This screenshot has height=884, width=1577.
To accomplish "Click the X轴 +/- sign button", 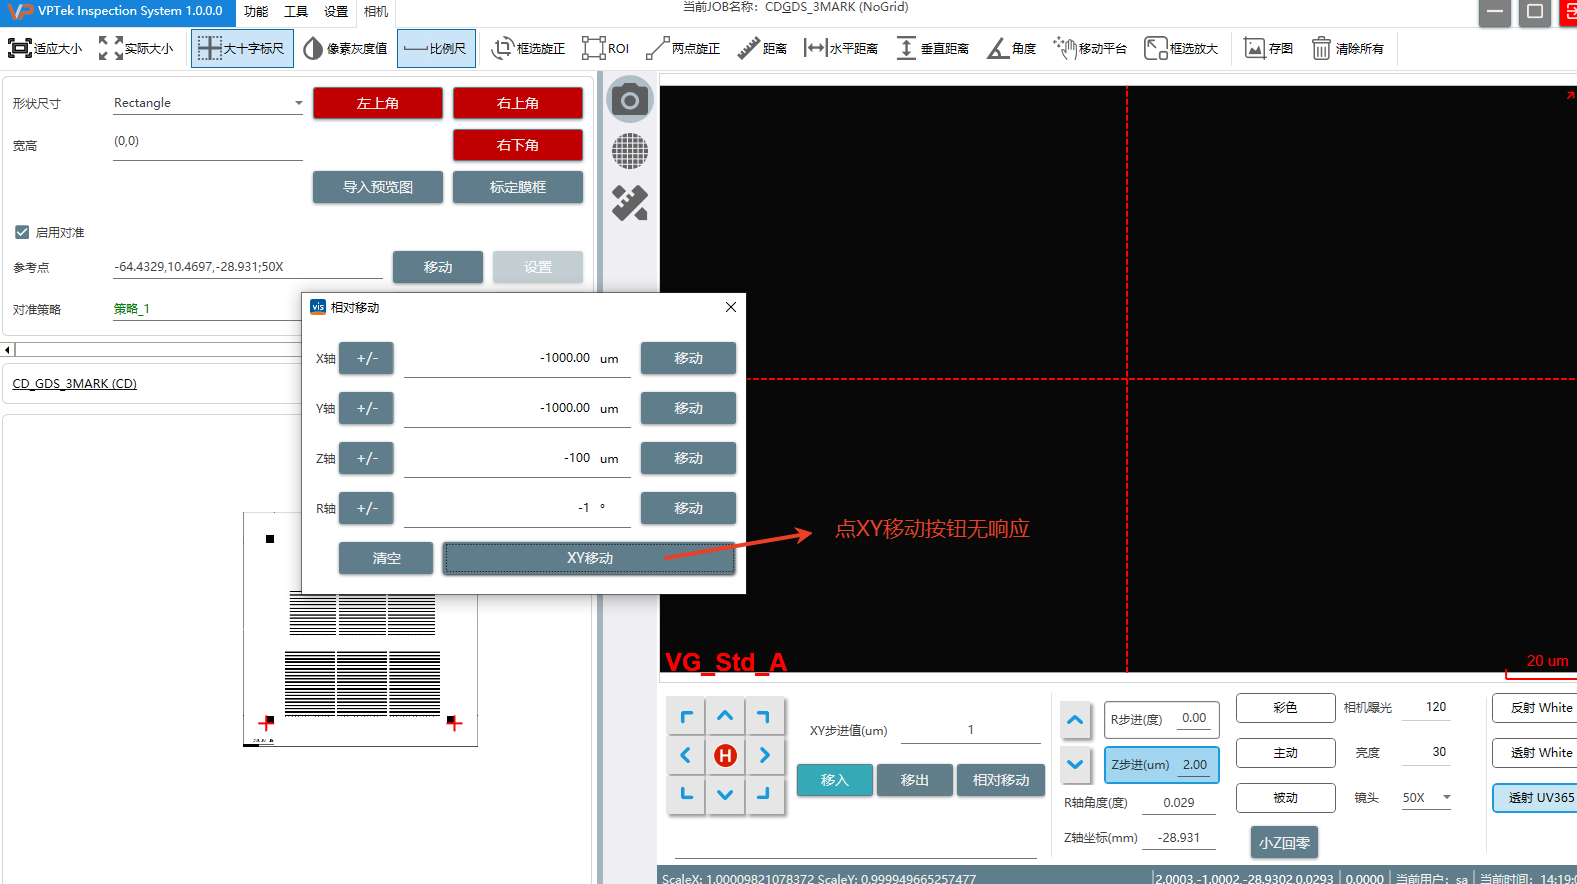I will (366, 358).
